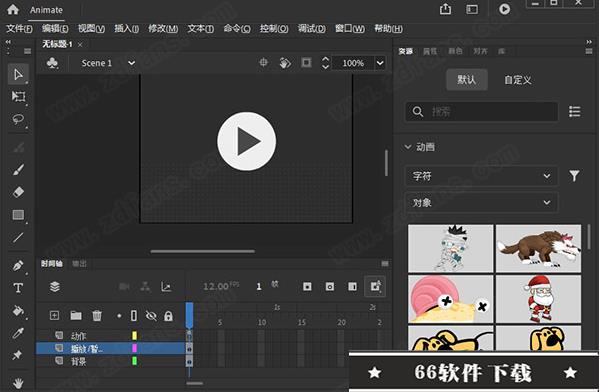The height and width of the screenshot is (392, 599).
Task: Choose the Rectangle tool
Action: (x=18, y=215)
